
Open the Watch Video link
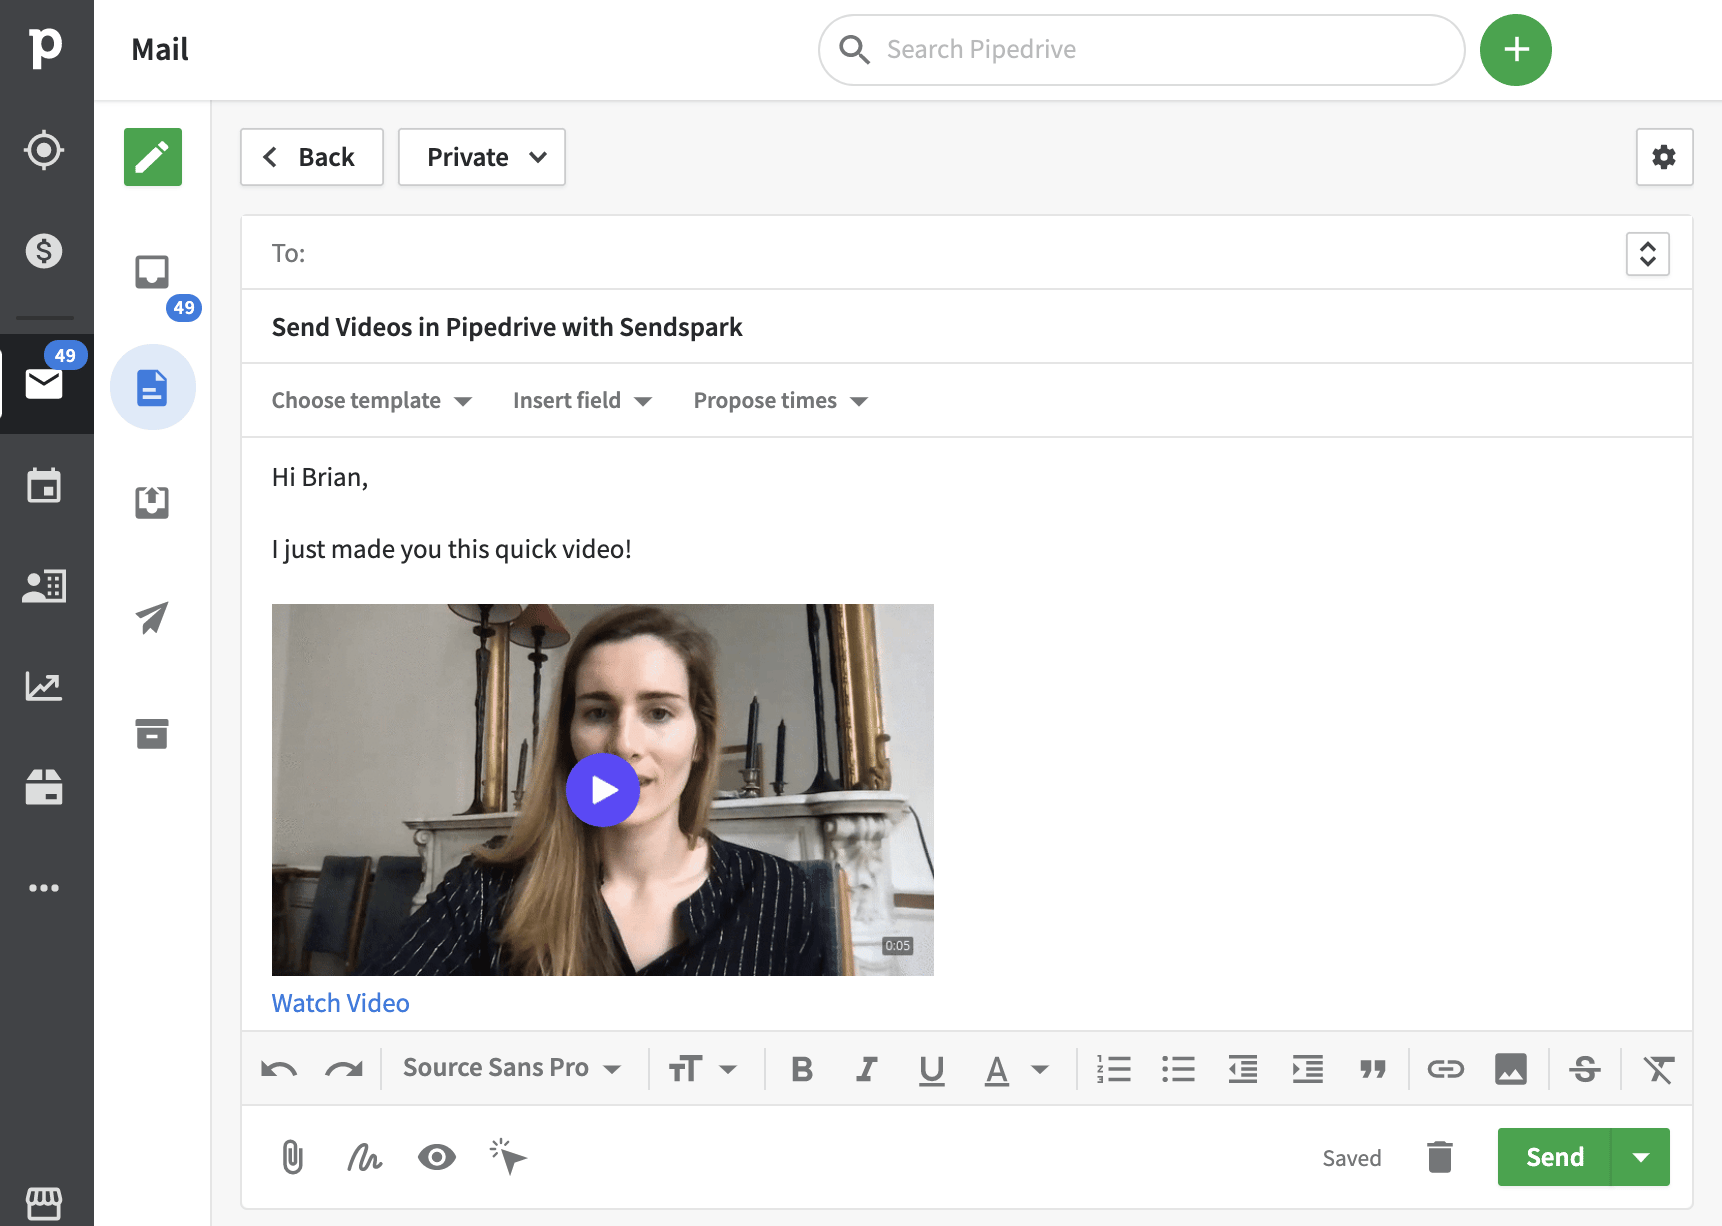pyautogui.click(x=341, y=1003)
